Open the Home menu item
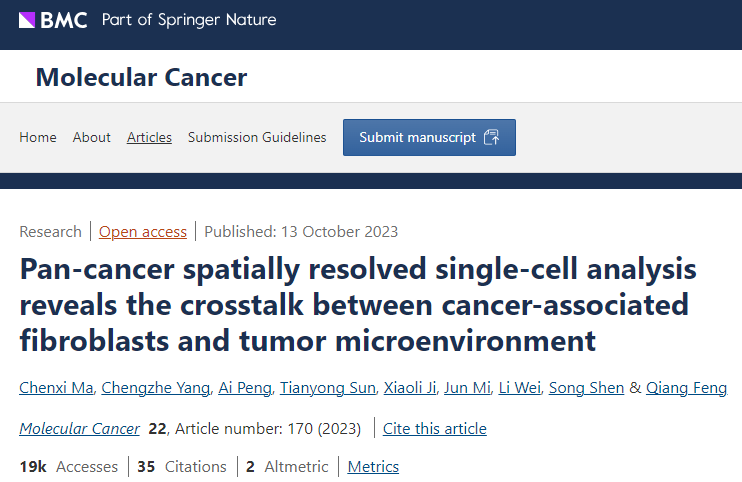The height and width of the screenshot is (482, 742). [38, 137]
